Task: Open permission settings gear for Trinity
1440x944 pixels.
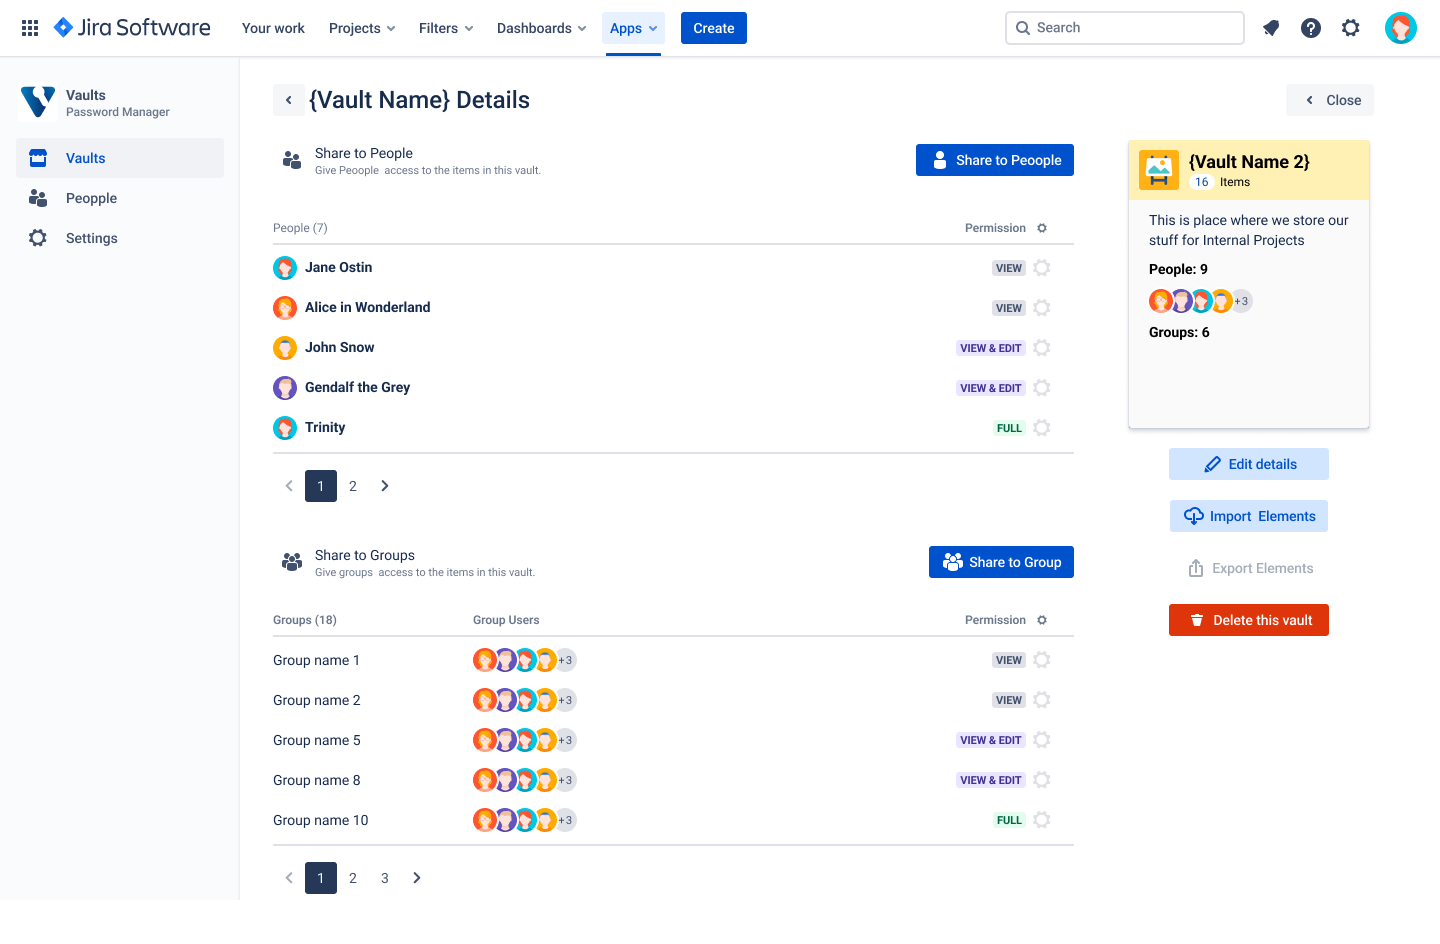Action: pos(1042,428)
